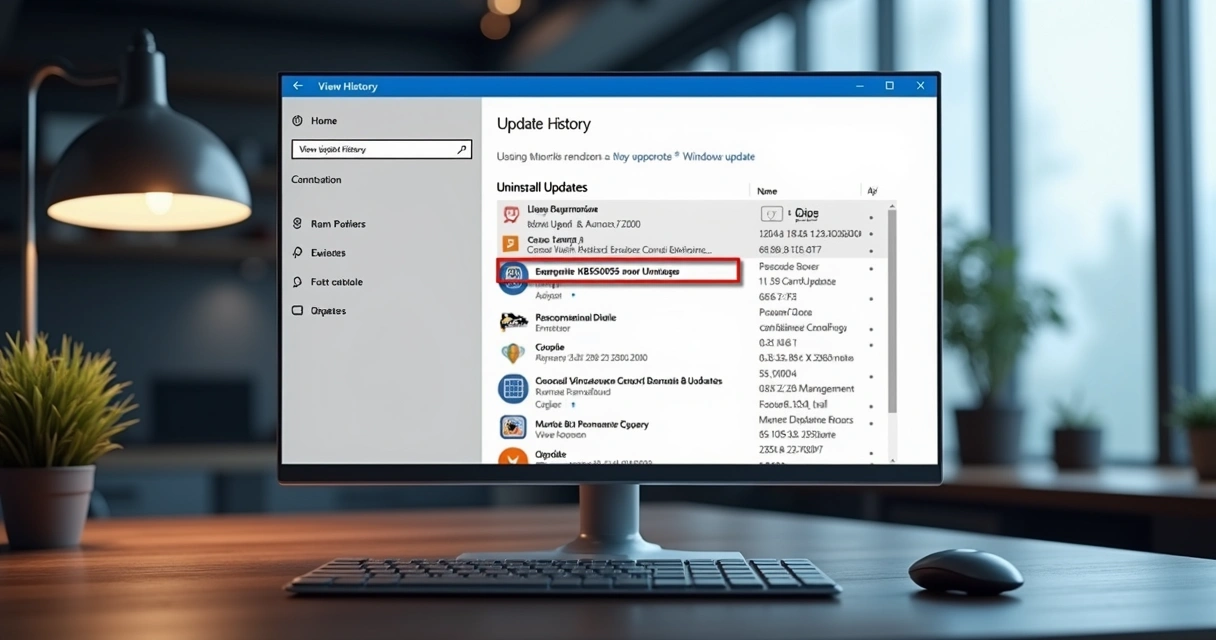Select the Home icon in the sidebar

297,120
